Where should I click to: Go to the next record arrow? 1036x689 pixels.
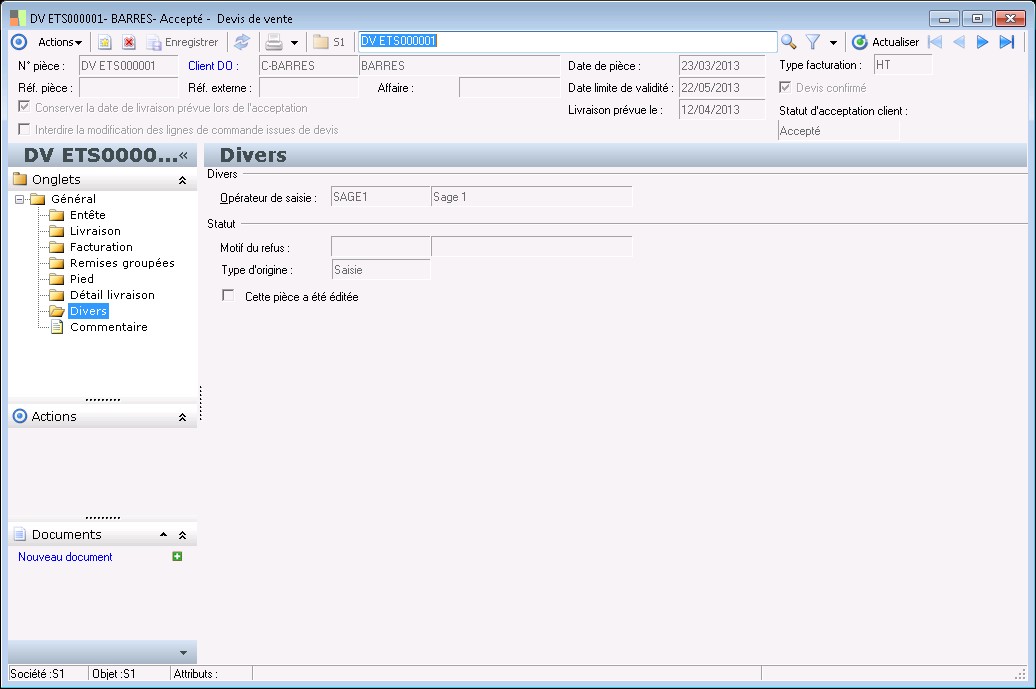coord(983,42)
